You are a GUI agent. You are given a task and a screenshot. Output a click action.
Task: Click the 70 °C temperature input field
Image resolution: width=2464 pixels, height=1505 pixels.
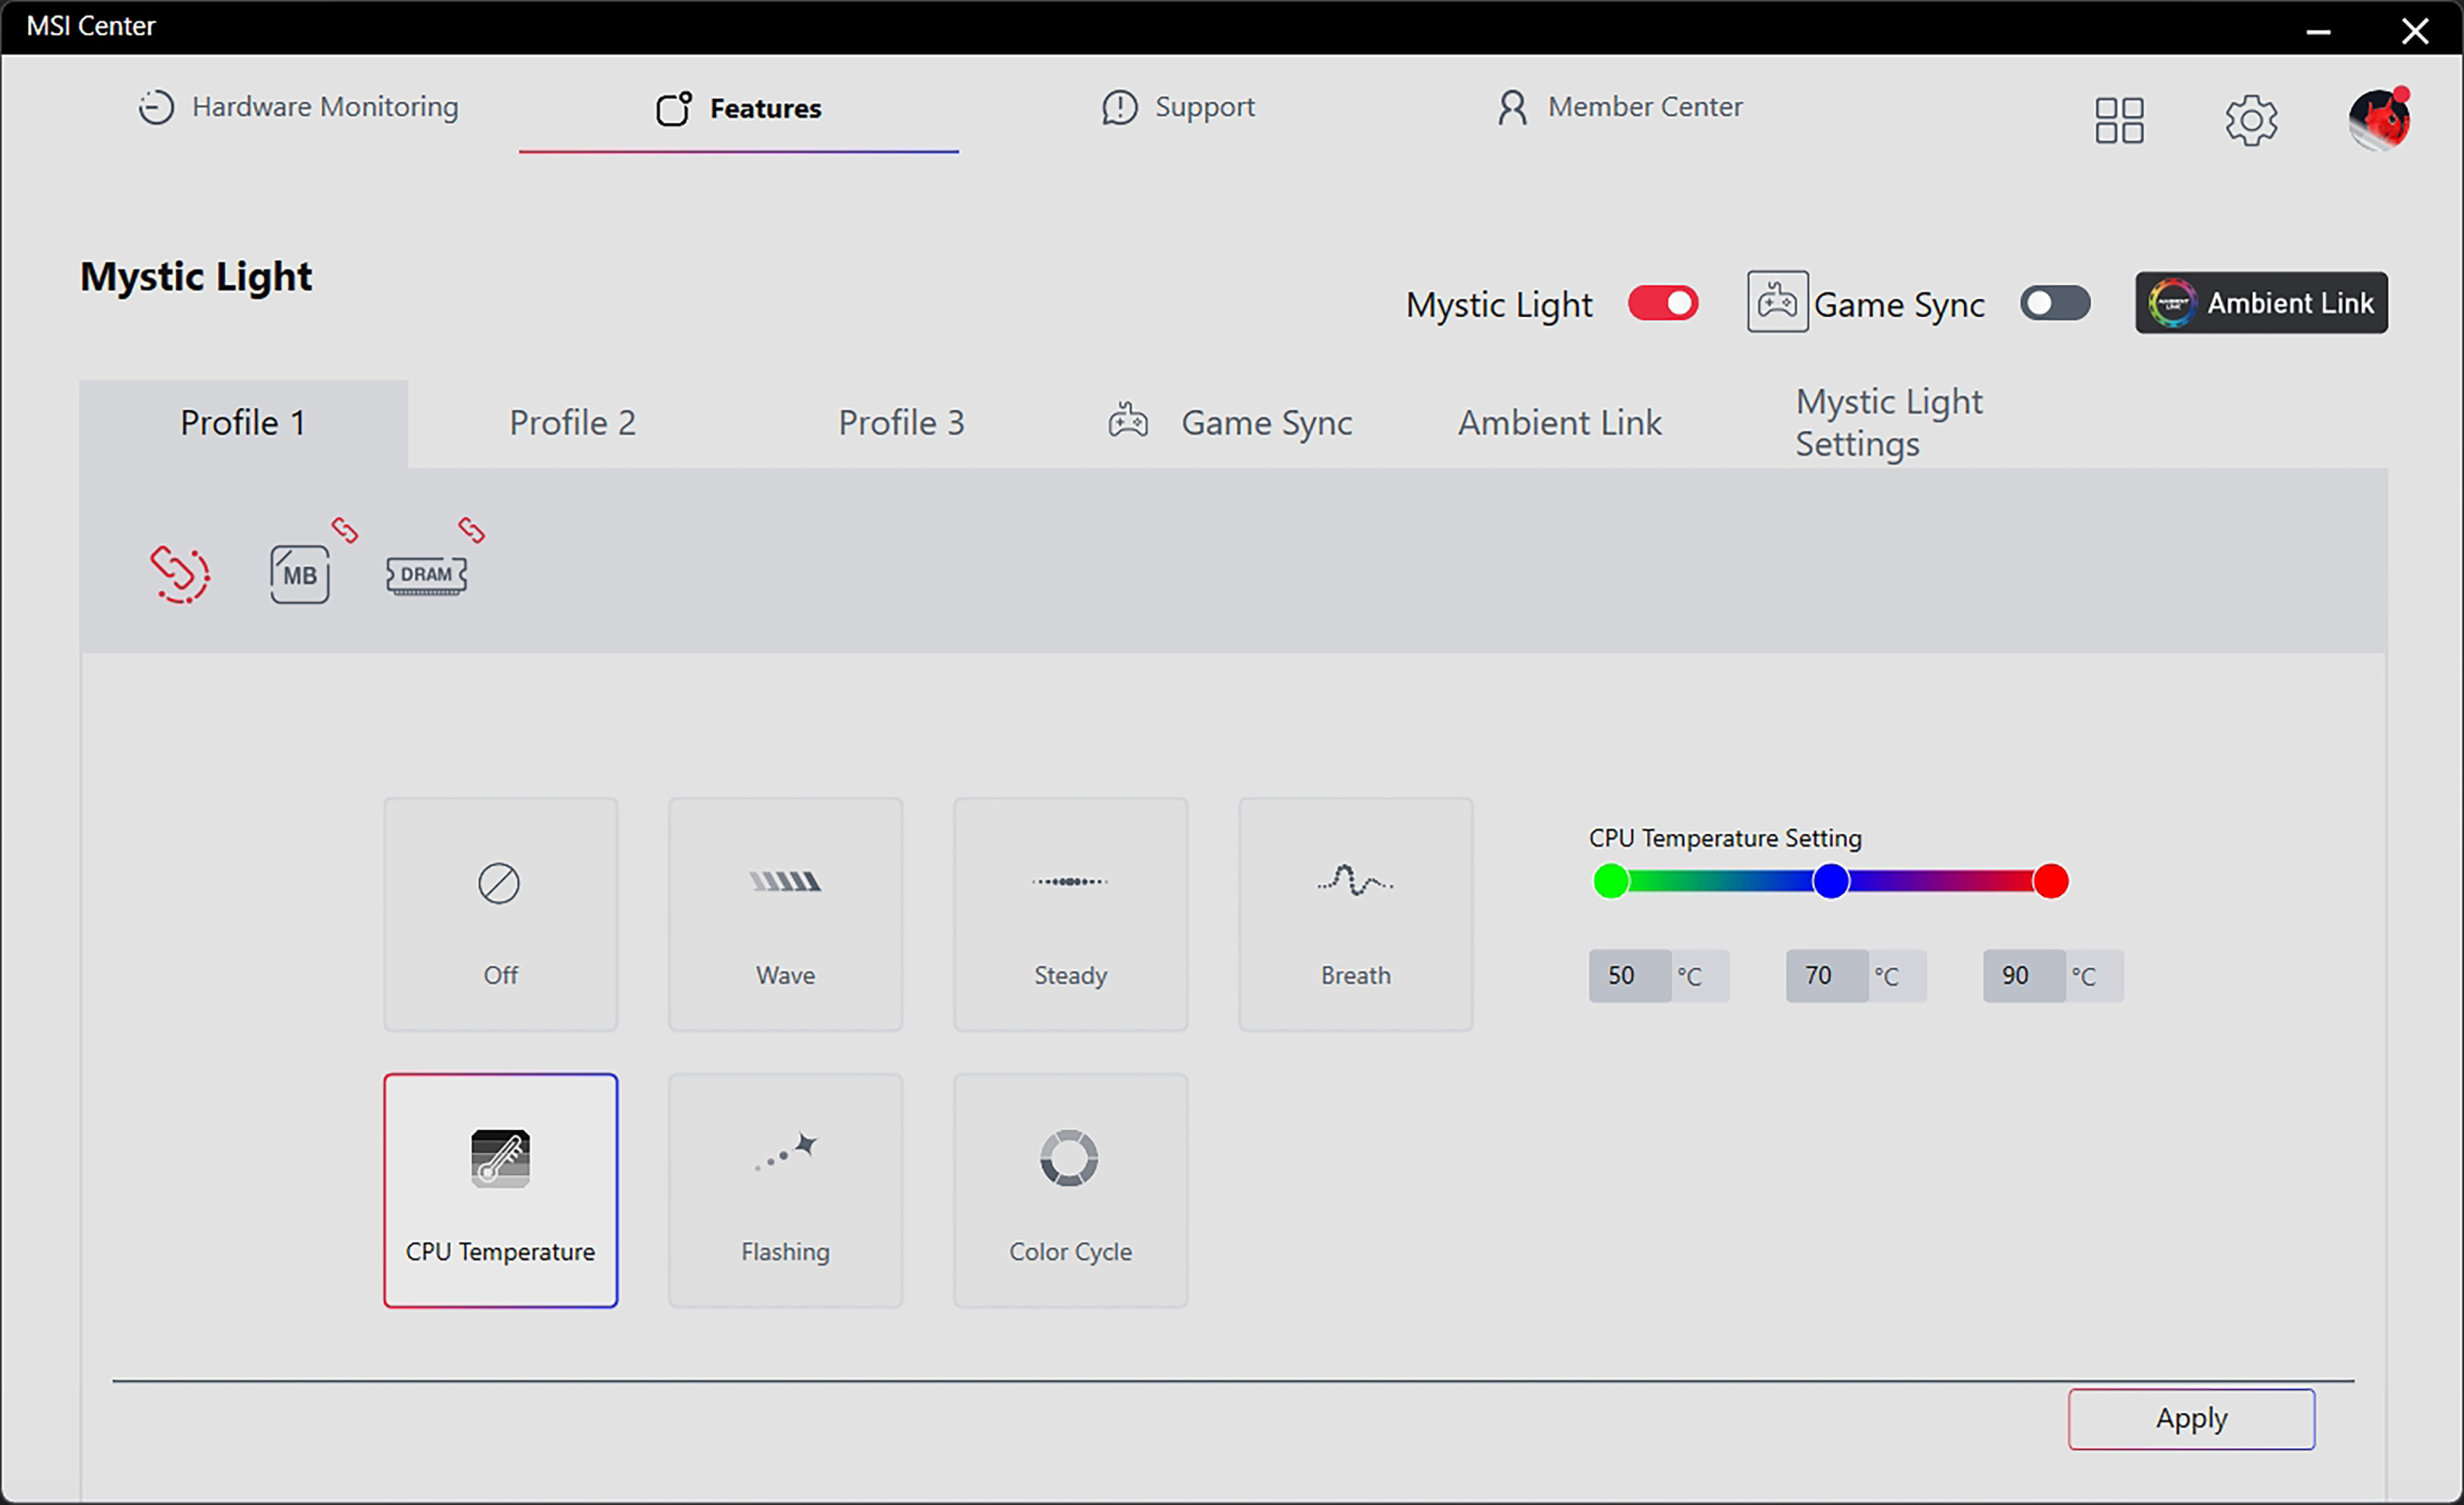pyautogui.click(x=1825, y=976)
